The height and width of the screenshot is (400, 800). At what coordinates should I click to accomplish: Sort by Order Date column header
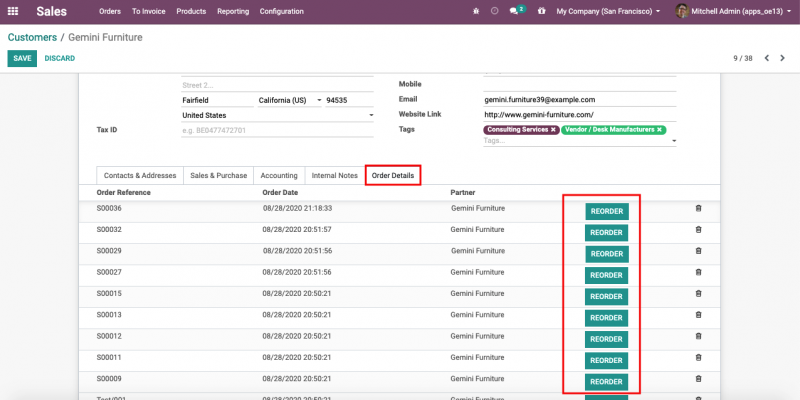[280, 193]
